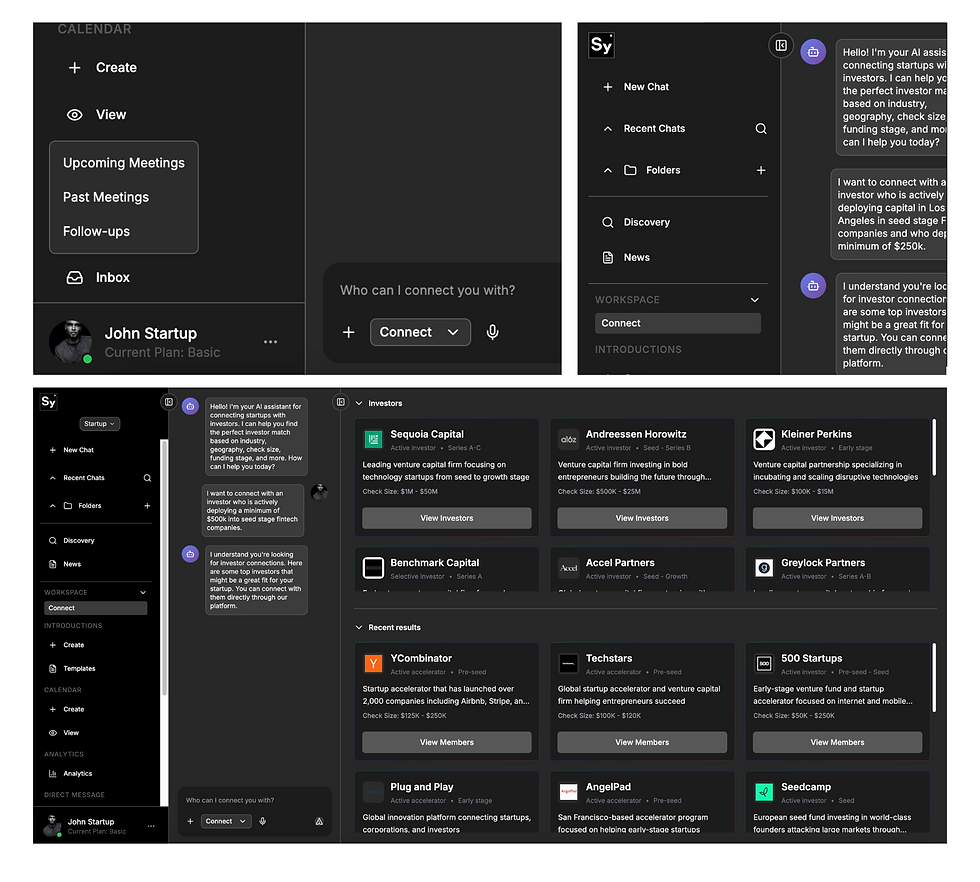Click John Startup's avatar in the full app sidebar
Screen dimensions: 980x882
52,826
